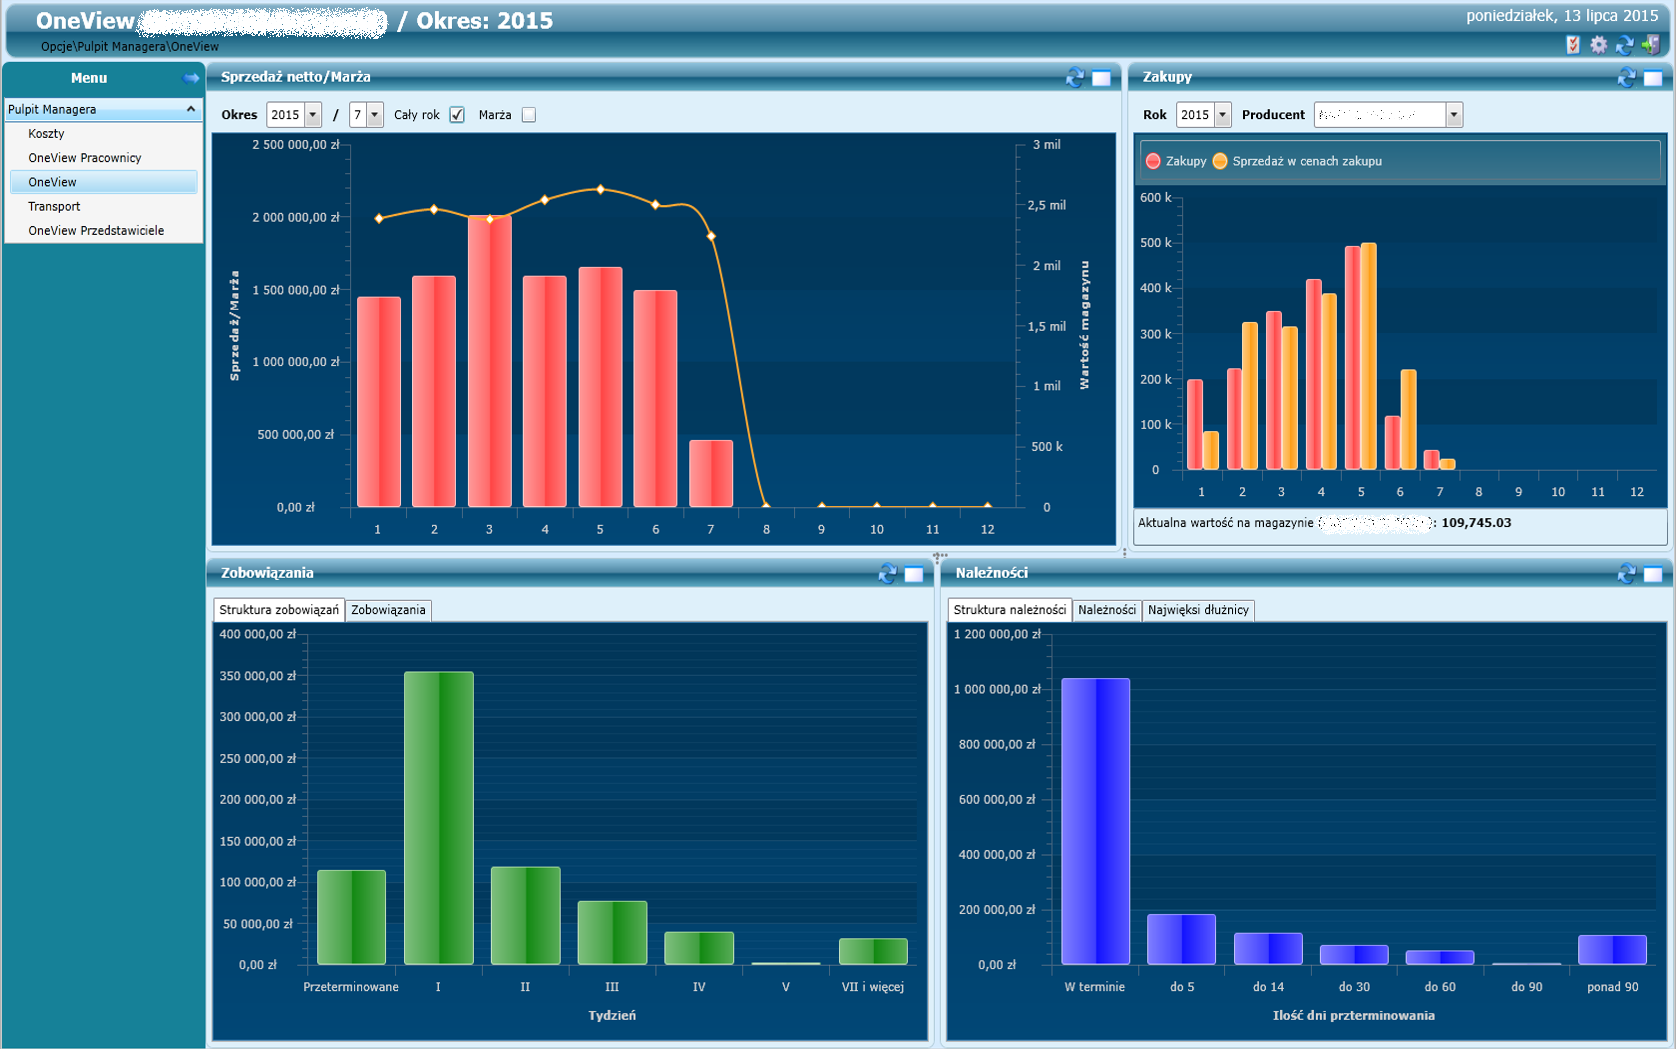Click the month 3 sales bar
1676x1049 pixels.
tap(490, 361)
